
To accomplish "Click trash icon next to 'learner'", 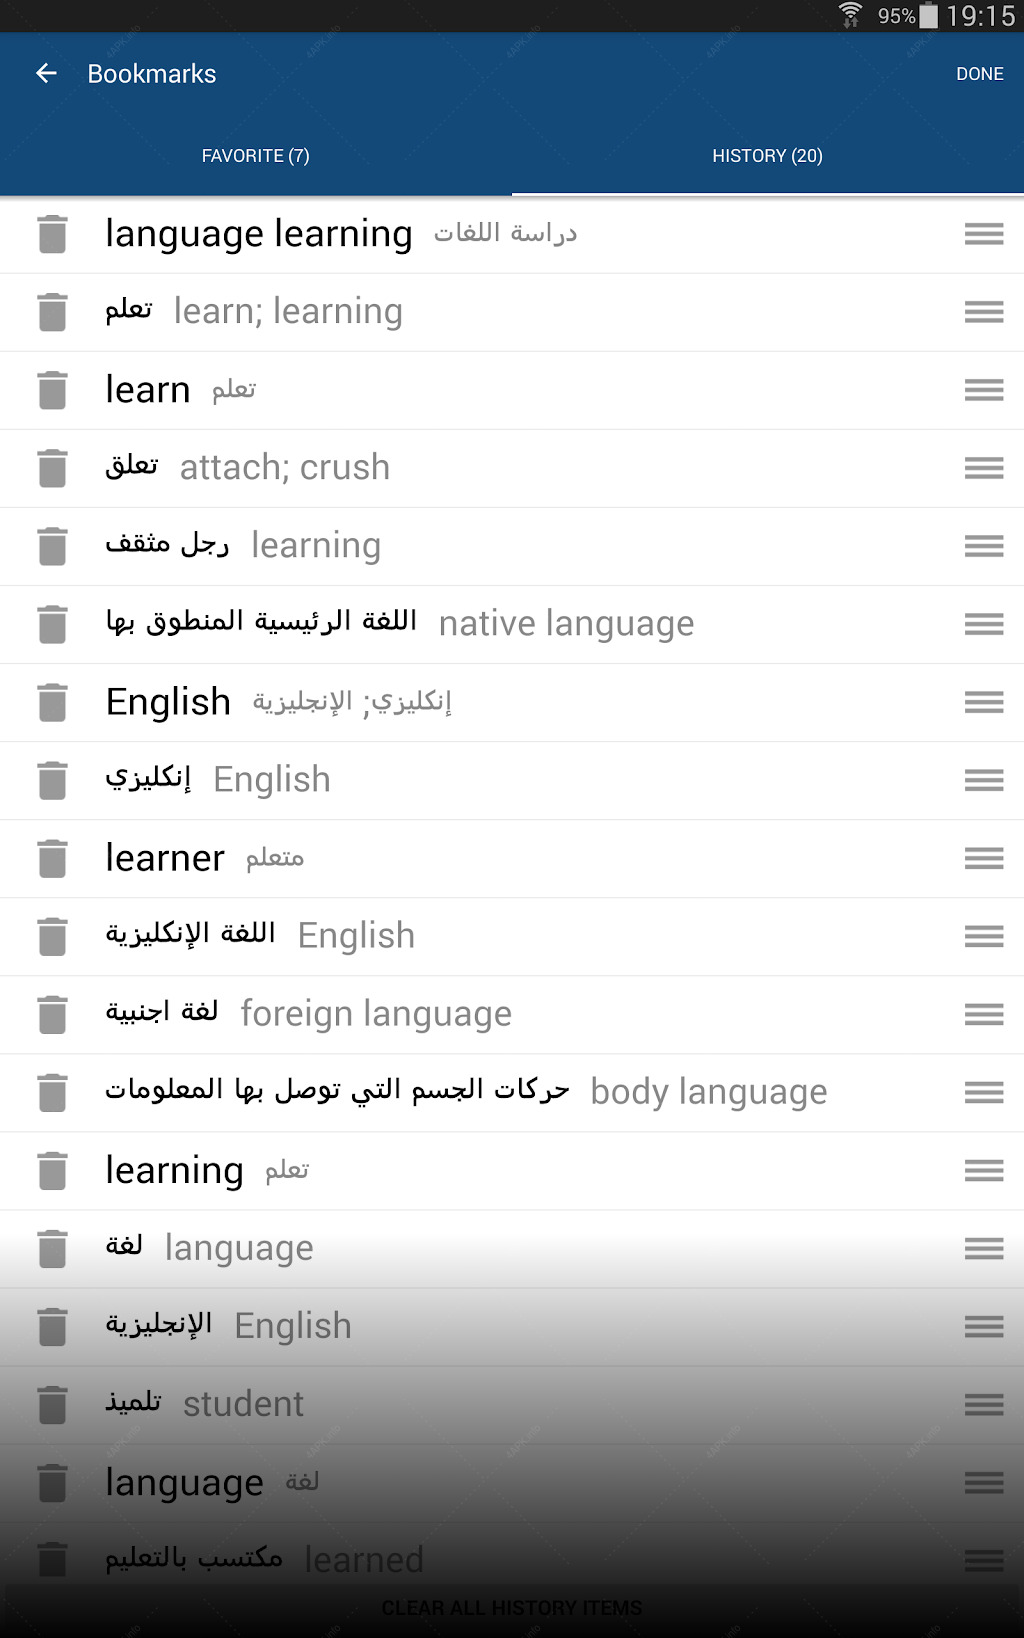I will (x=52, y=858).
